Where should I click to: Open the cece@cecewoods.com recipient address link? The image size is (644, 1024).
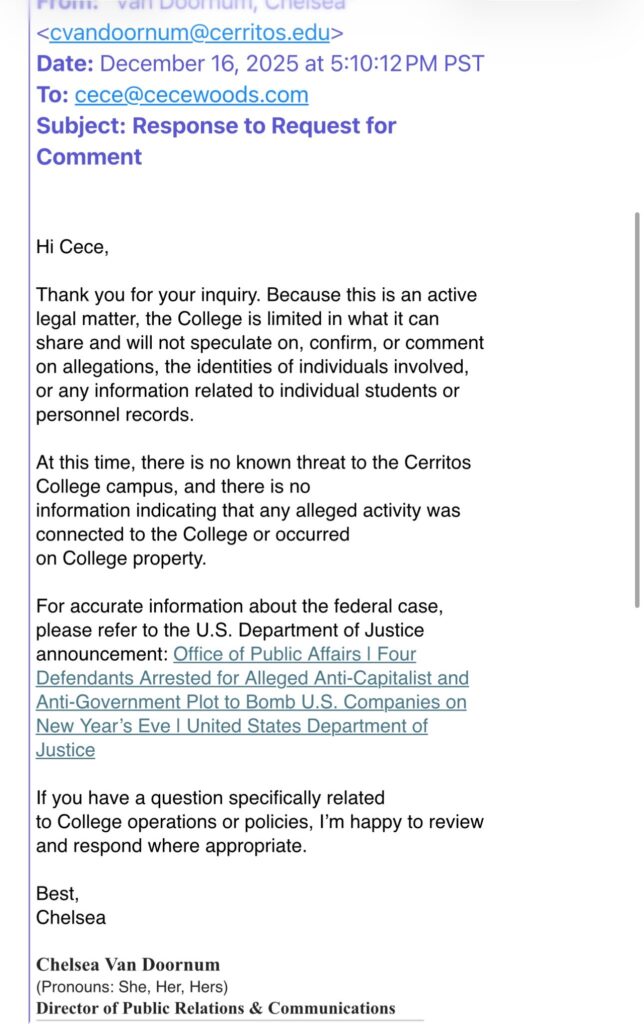pos(191,95)
